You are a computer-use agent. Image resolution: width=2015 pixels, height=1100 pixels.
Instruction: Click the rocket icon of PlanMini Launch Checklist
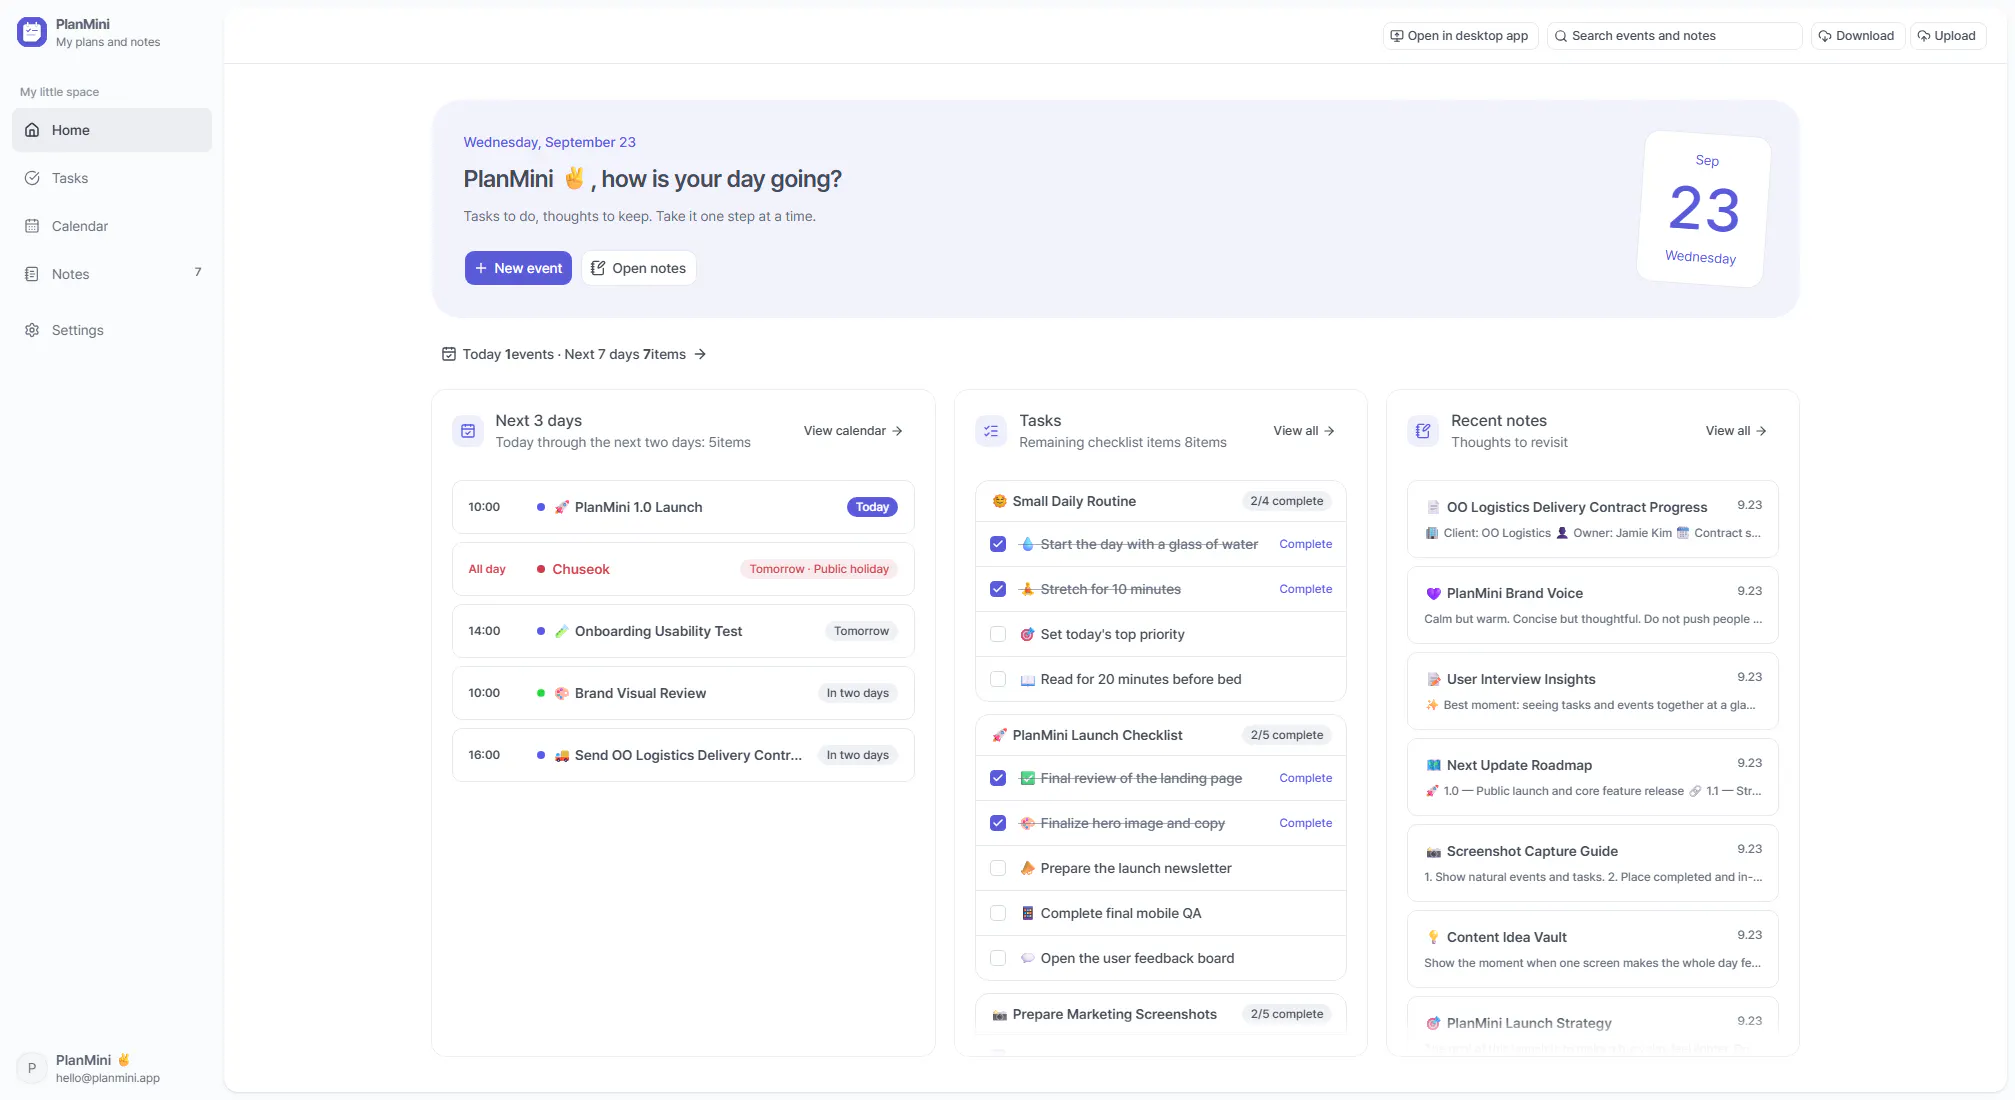[x=999, y=735]
